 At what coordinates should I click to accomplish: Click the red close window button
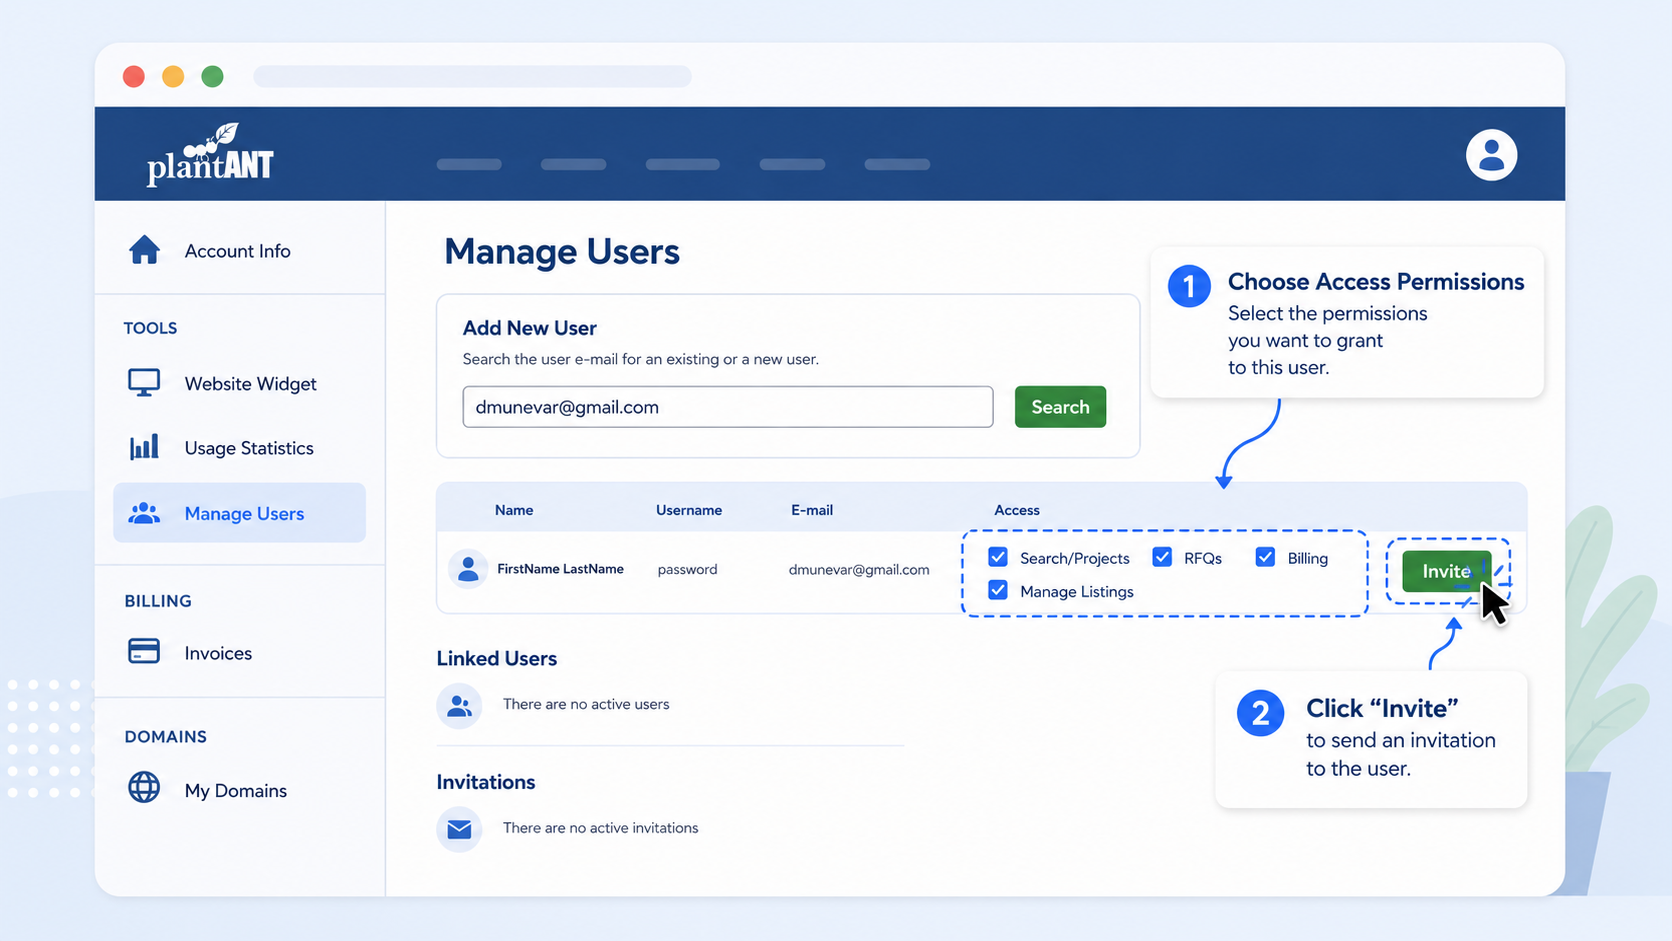click(x=134, y=77)
